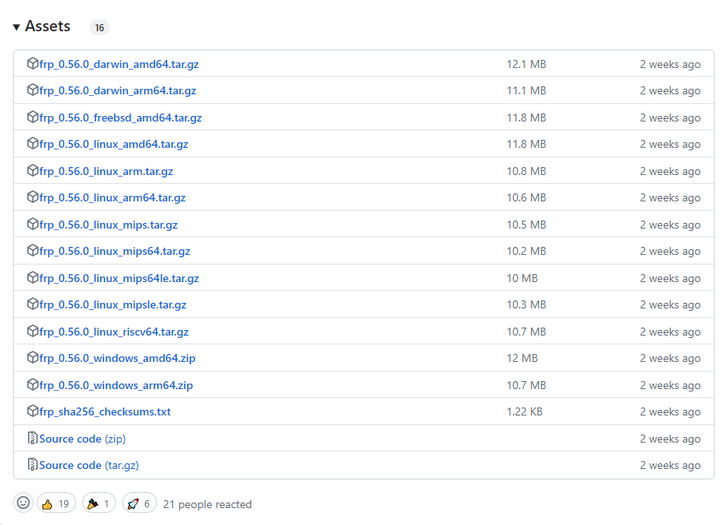Download frp_0.56.0_windows_arm64.zip
The image size is (726, 525).
coord(116,385)
